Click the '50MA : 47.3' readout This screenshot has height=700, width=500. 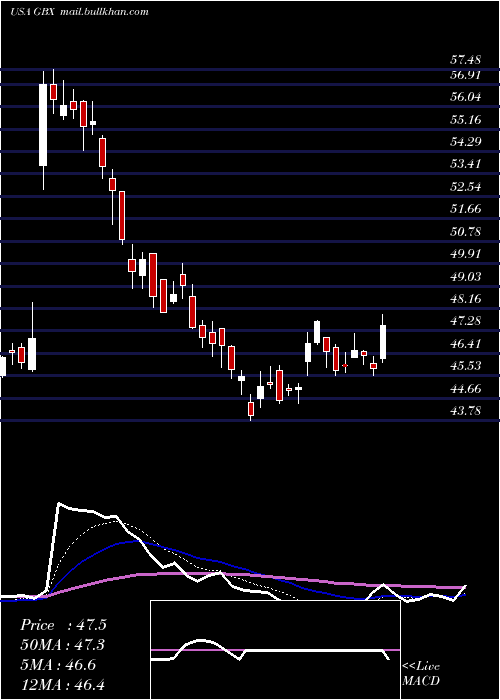click(63, 645)
